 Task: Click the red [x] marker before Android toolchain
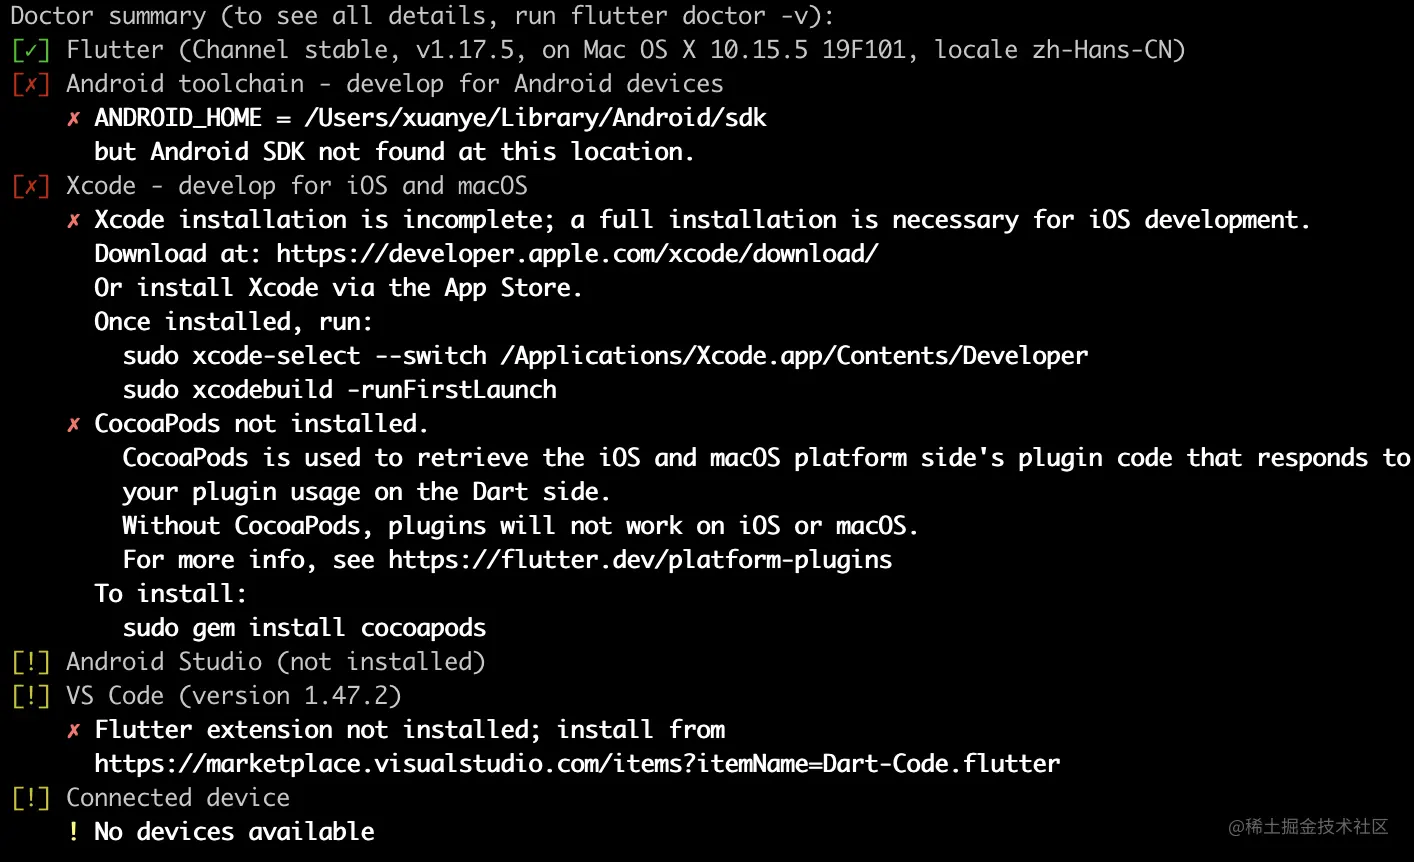click(x=31, y=84)
